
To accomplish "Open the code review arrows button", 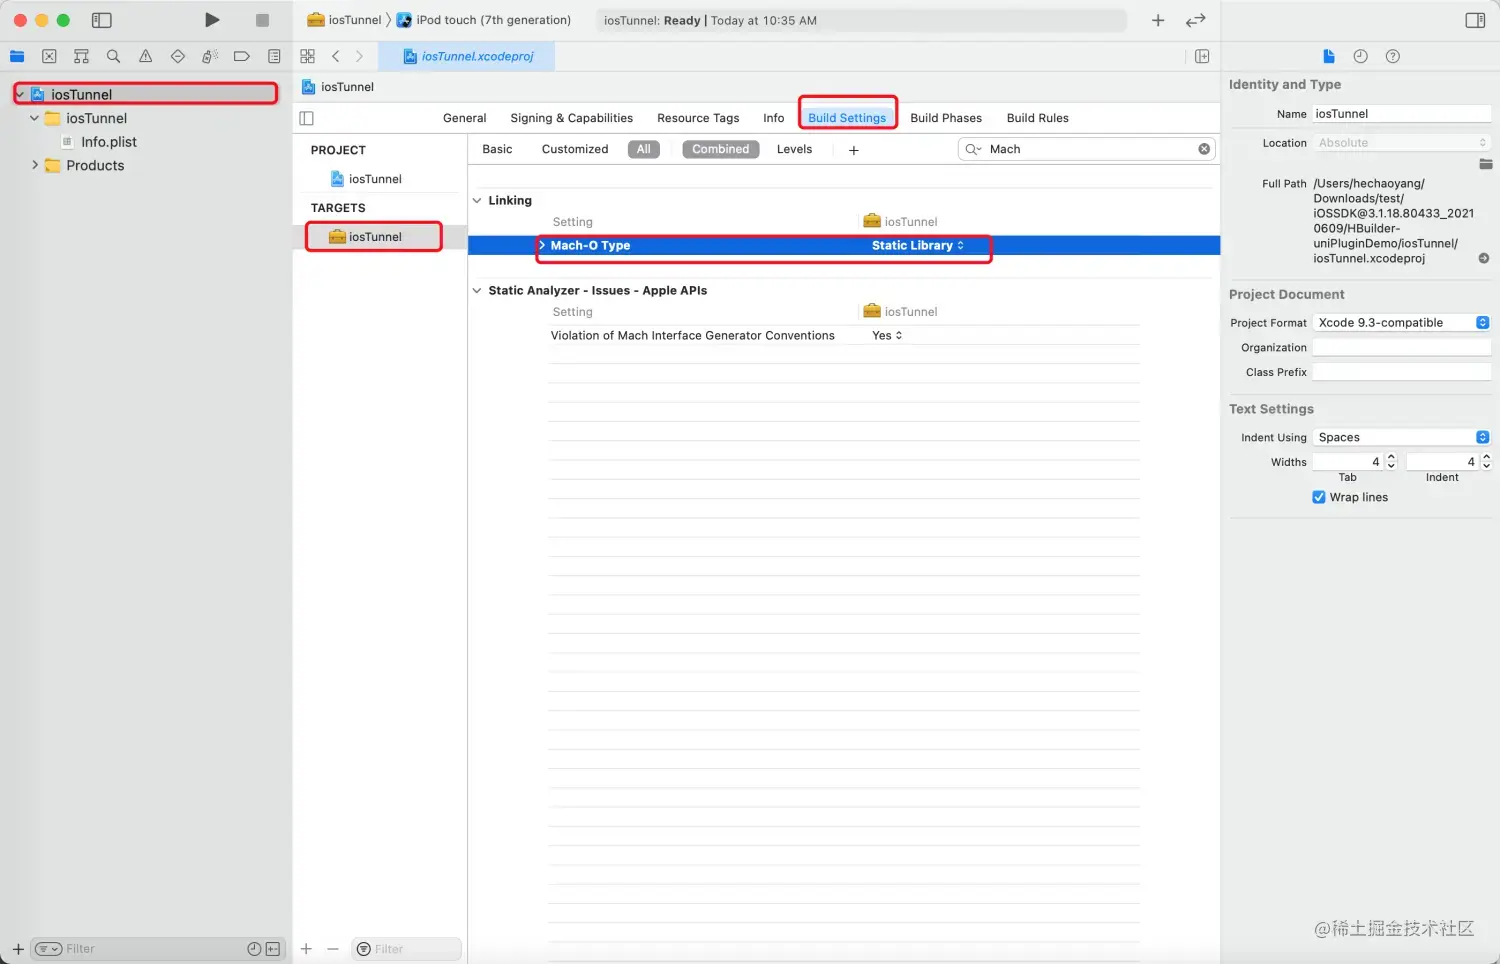I will pos(1196,20).
